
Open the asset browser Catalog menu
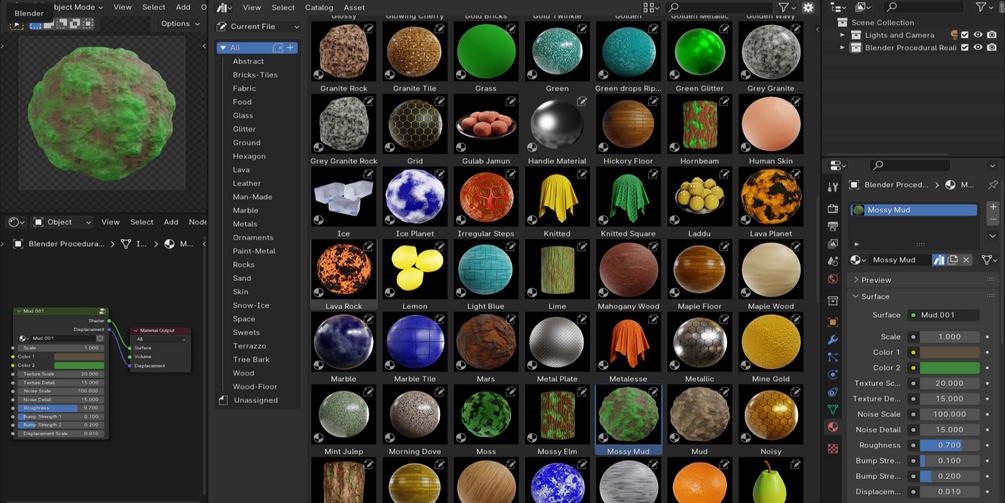click(x=319, y=8)
